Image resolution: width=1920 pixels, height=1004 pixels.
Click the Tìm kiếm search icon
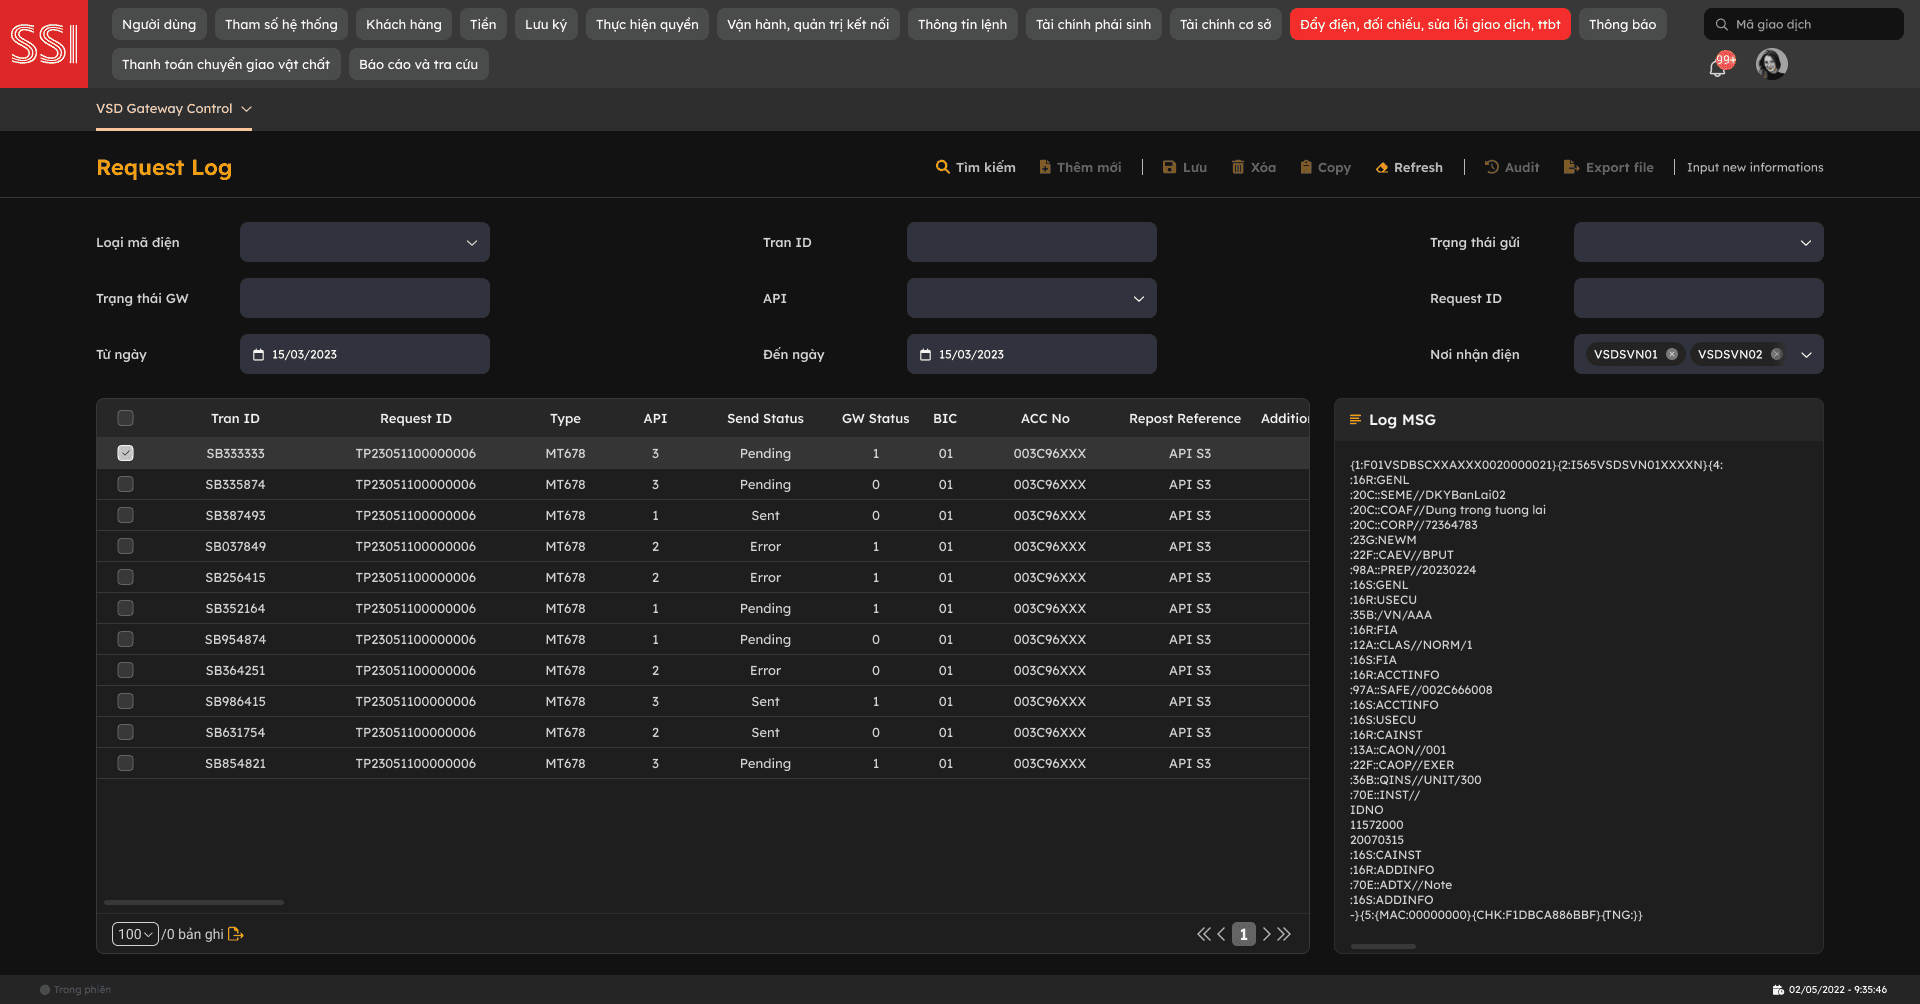coord(942,167)
